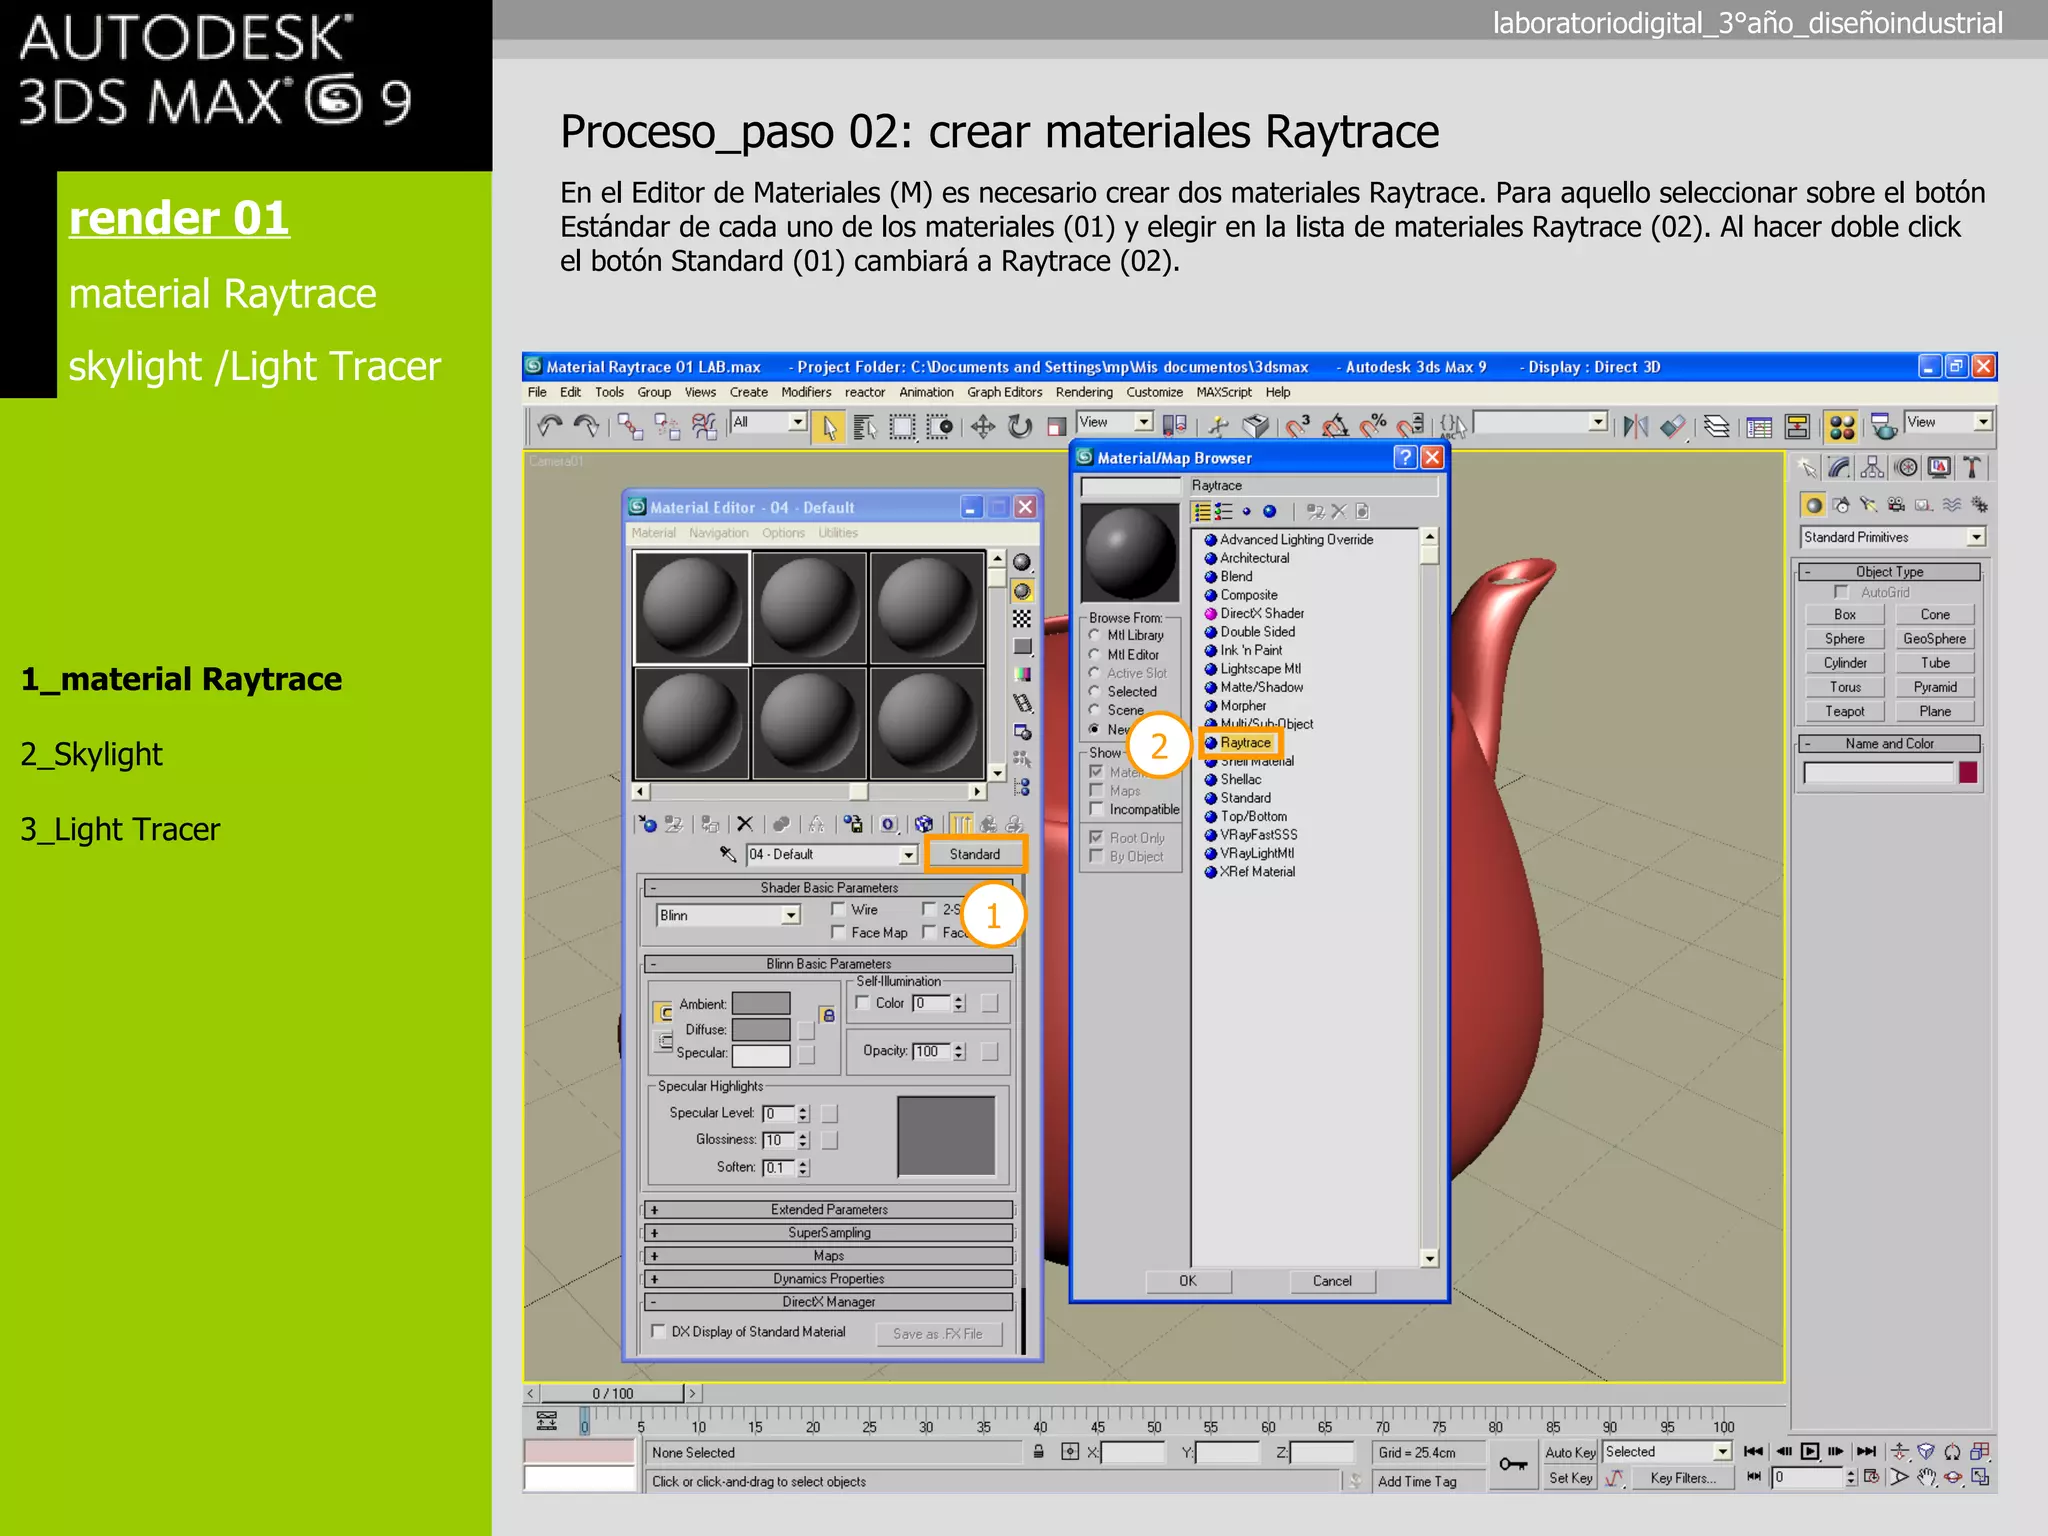Open Navigation menu in Material Editor

click(718, 533)
